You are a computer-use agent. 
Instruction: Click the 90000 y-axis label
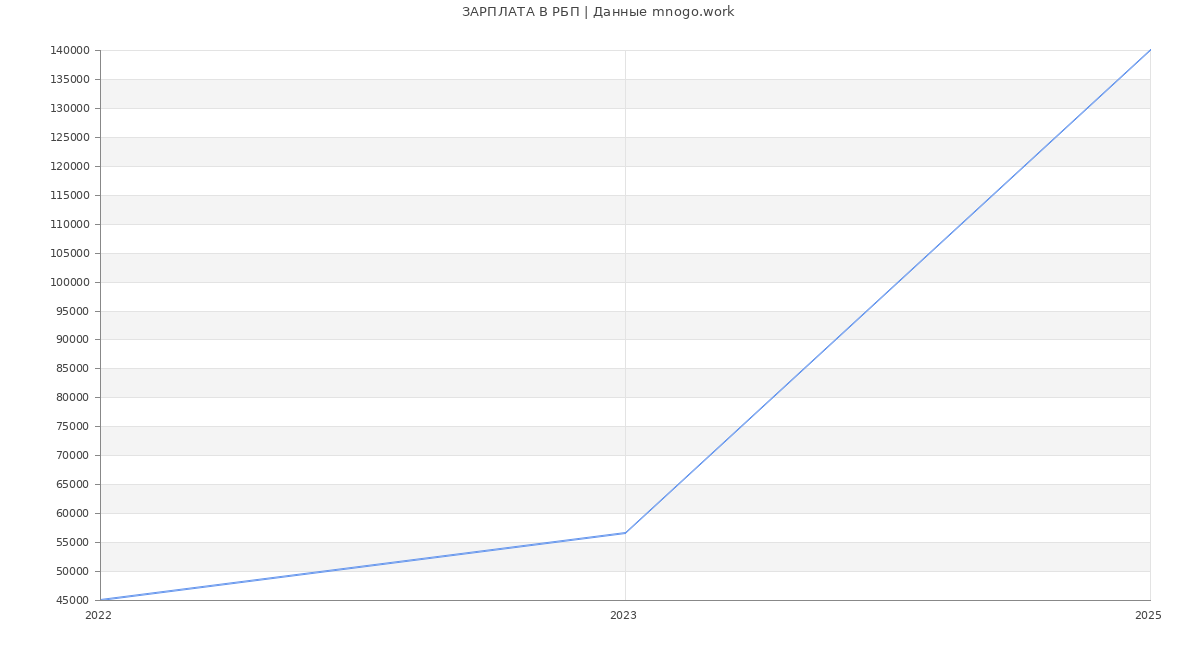coord(73,340)
